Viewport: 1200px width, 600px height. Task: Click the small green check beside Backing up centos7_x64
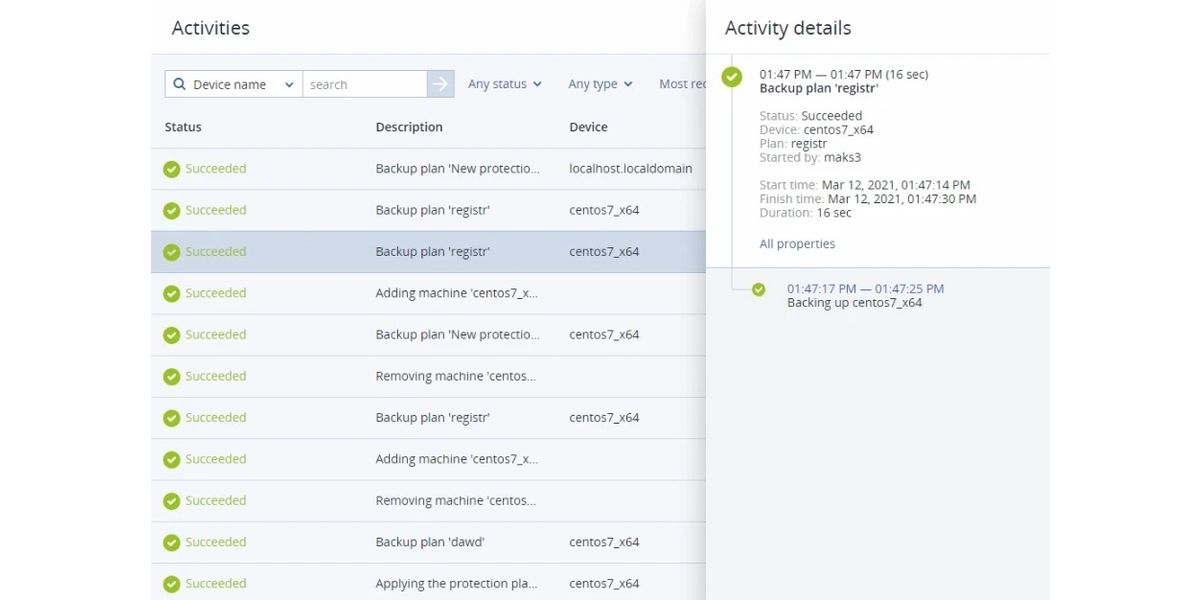tap(759, 290)
